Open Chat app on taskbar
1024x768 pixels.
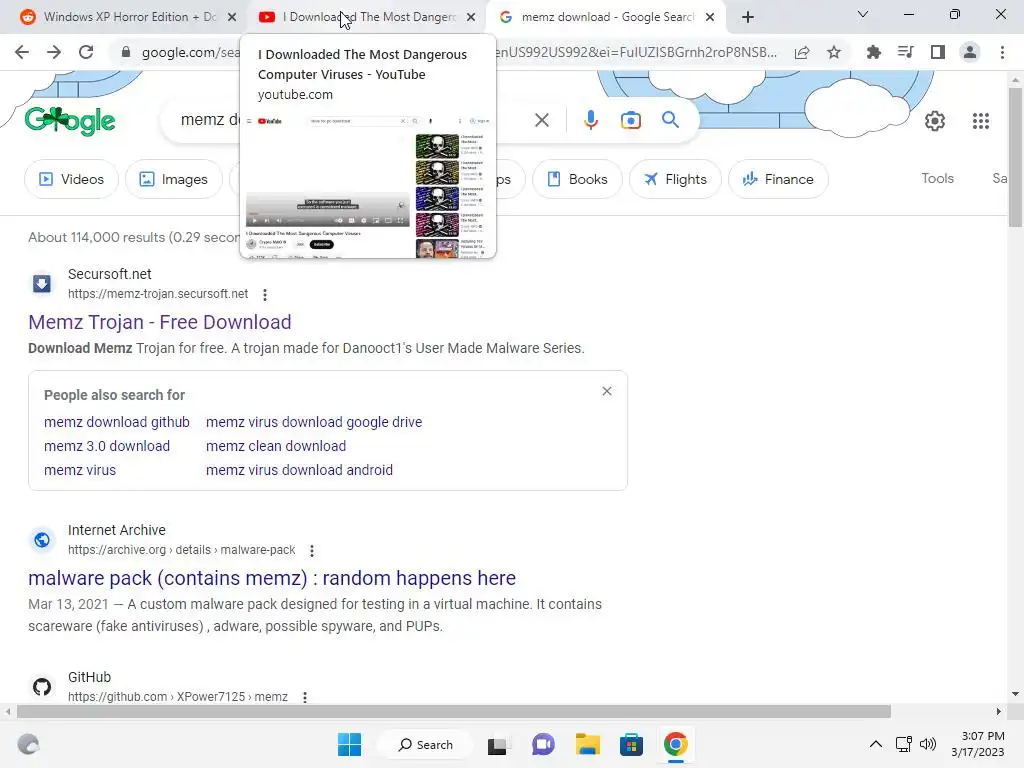[543, 744]
